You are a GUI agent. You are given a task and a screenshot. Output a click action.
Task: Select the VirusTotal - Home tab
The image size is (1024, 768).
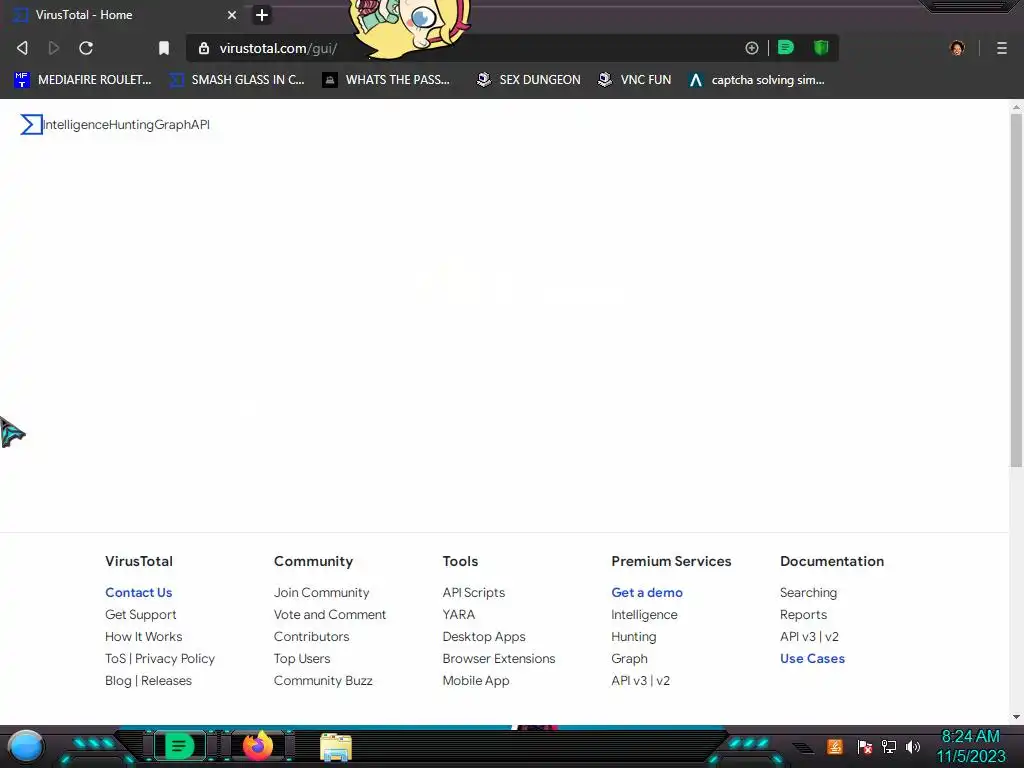[124, 14]
